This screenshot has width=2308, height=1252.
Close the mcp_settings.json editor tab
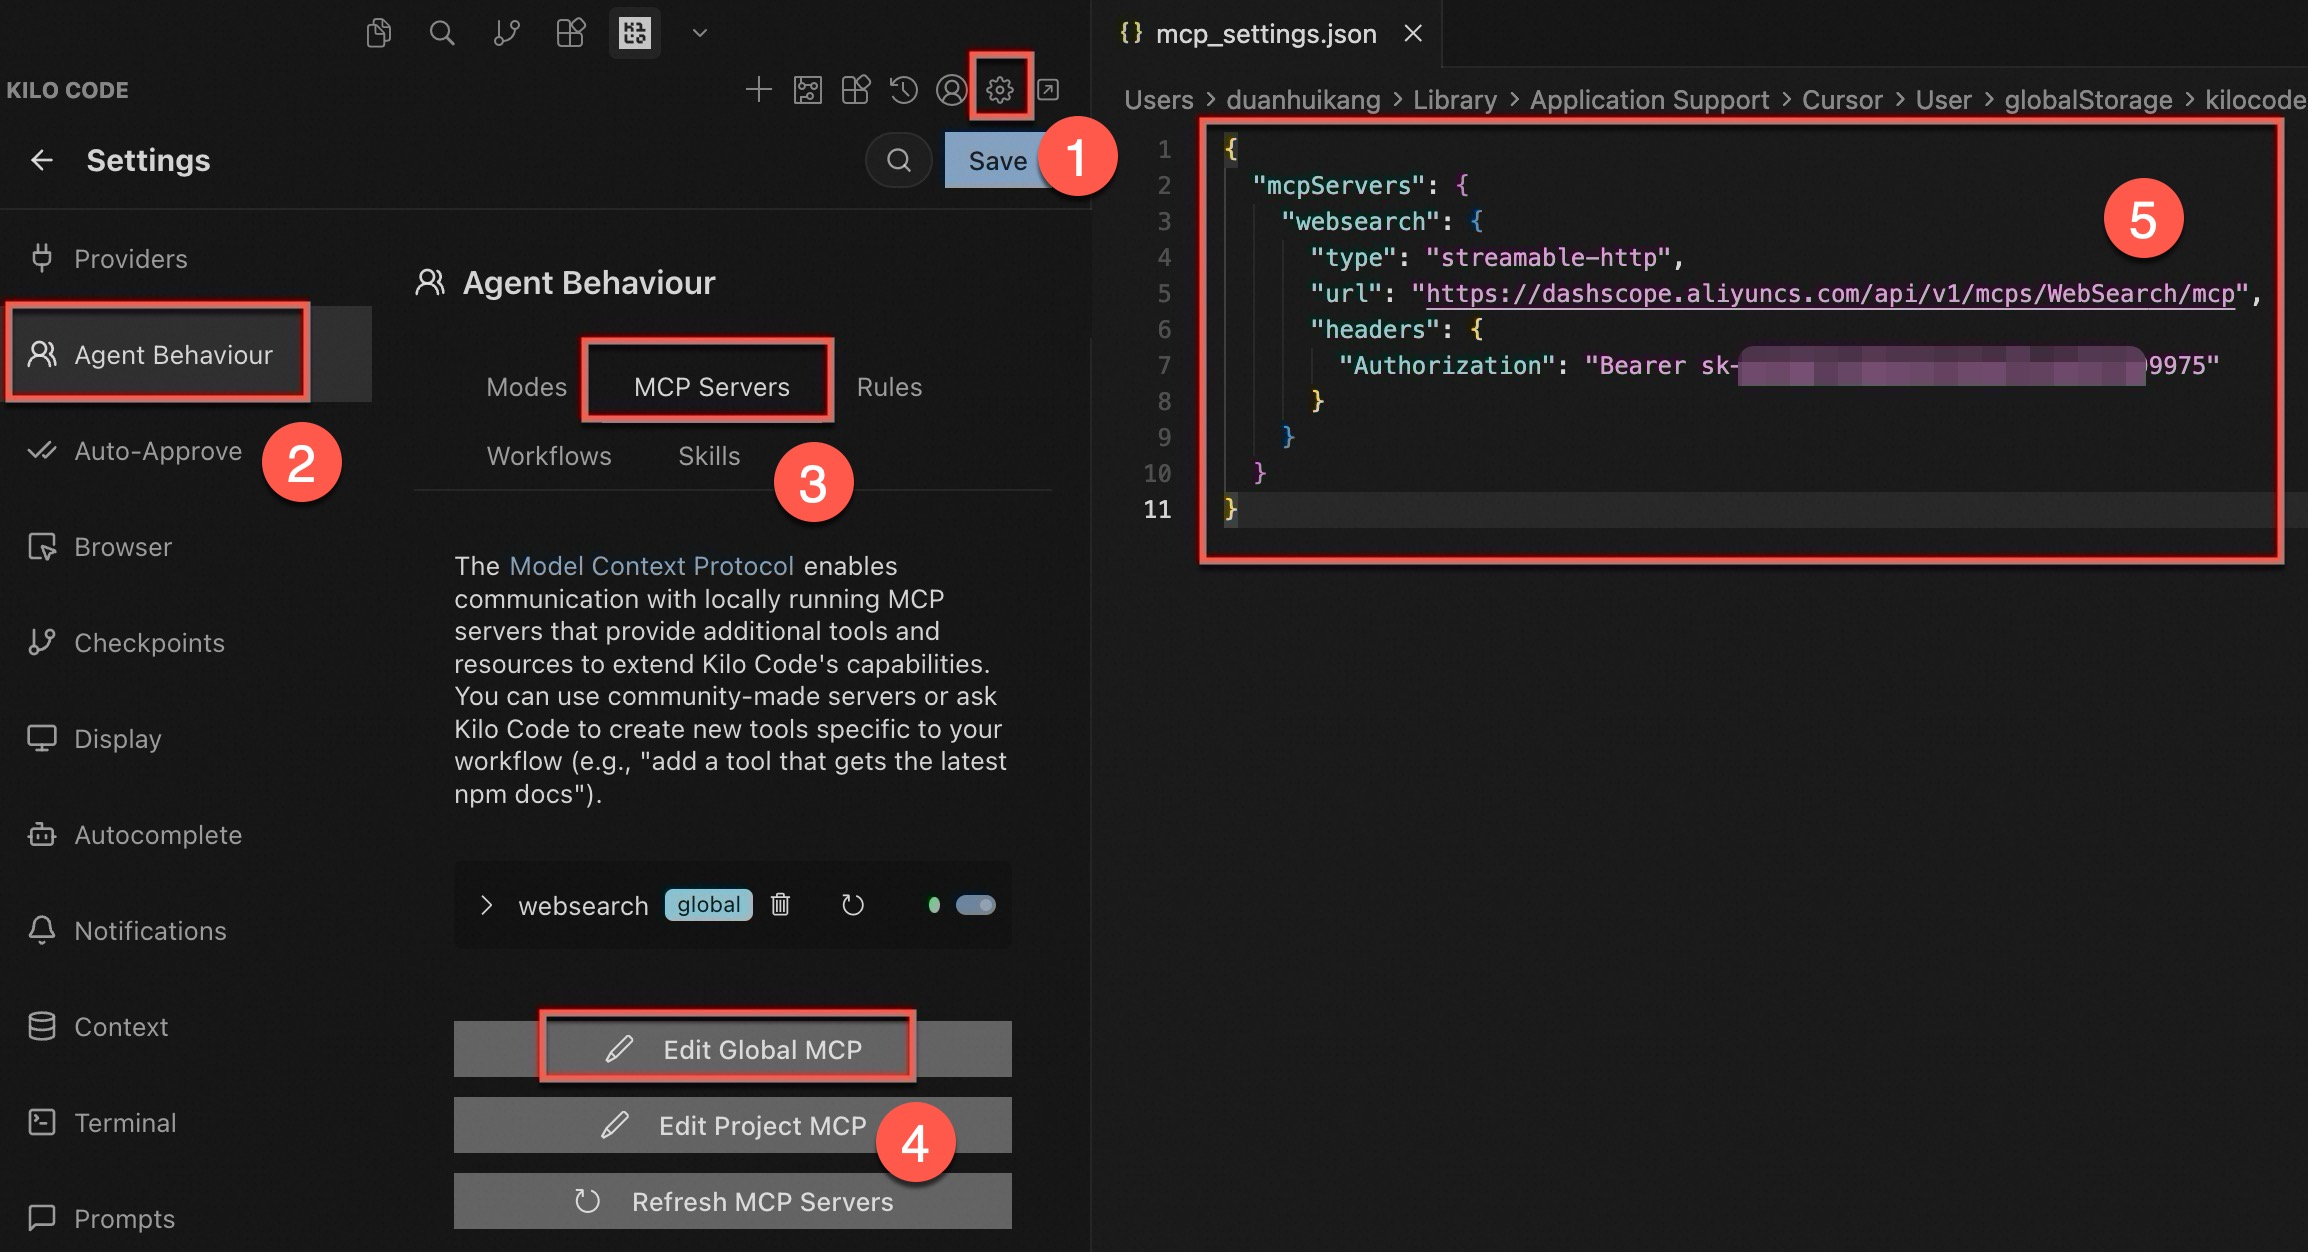1413,34
